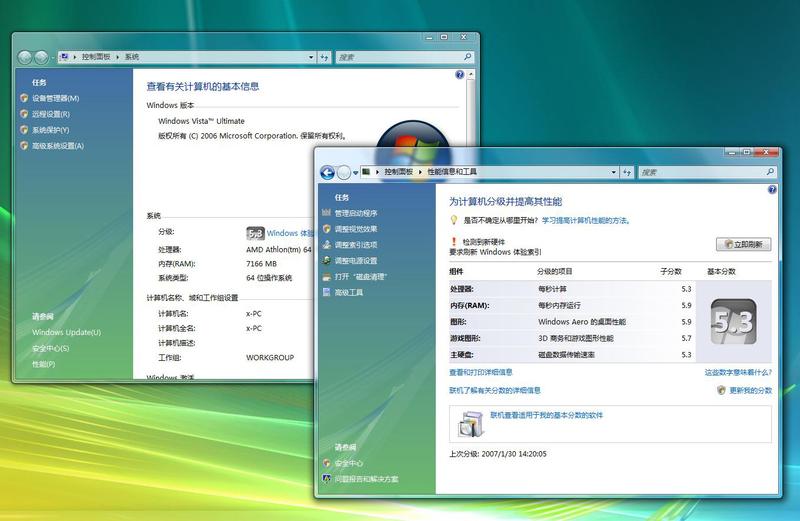Image resolution: width=800 pixels, height=521 pixels.
Task: Open 查看和打印详细信息 link
Action: [481, 373]
